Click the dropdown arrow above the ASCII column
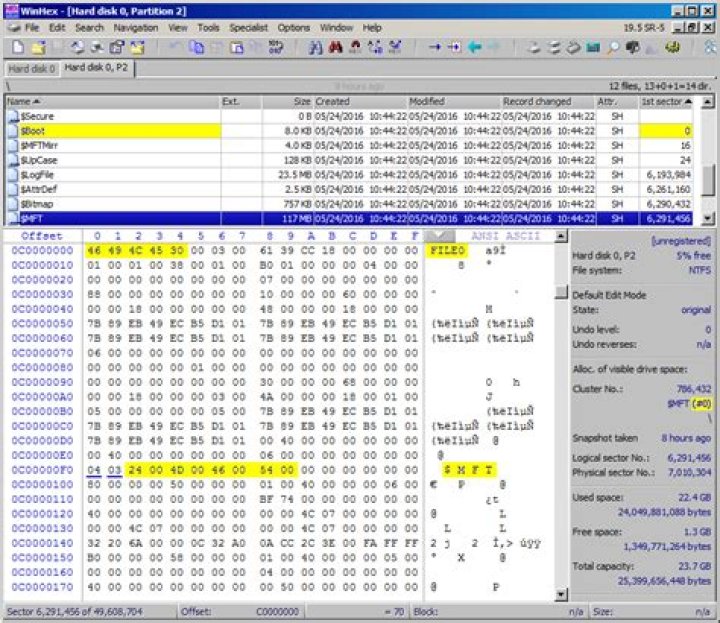 pos(436,236)
